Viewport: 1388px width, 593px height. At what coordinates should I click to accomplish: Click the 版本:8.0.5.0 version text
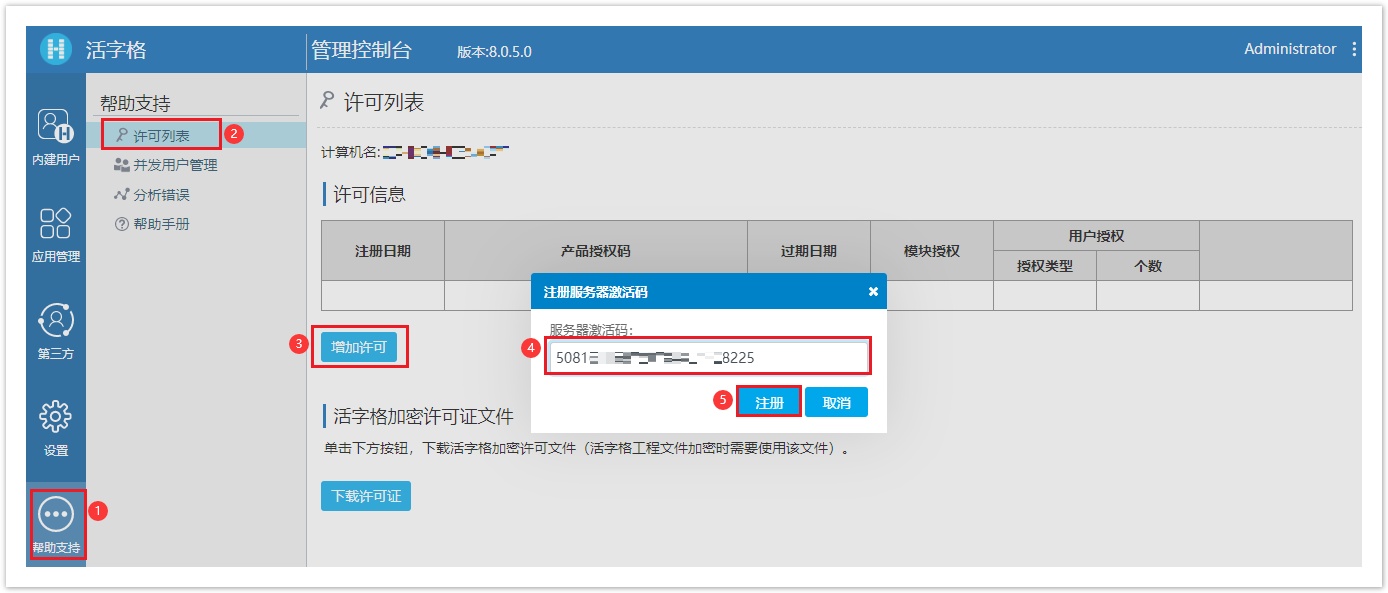[494, 51]
